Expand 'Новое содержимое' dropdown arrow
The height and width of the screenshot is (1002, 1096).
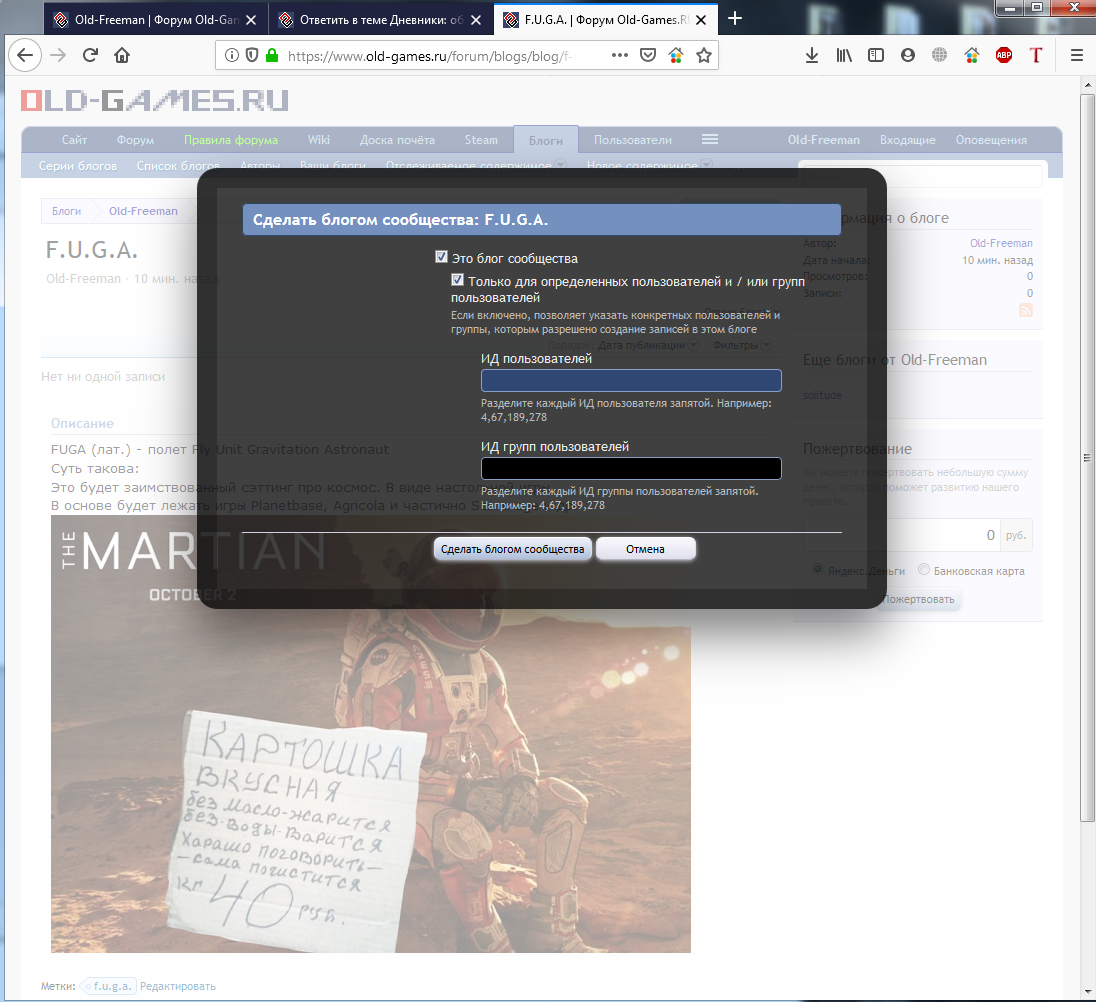[707, 164]
